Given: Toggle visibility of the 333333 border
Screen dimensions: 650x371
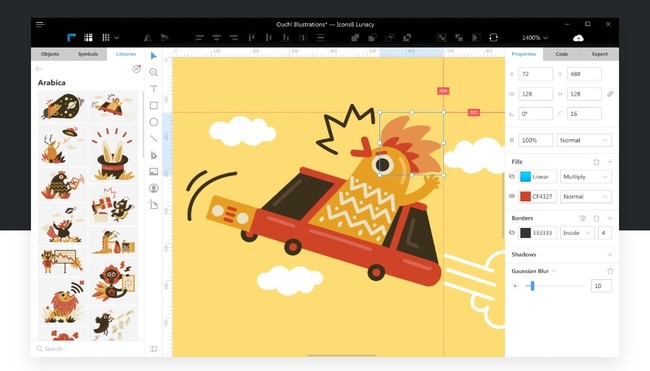Looking at the screenshot, I should [x=512, y=233].
